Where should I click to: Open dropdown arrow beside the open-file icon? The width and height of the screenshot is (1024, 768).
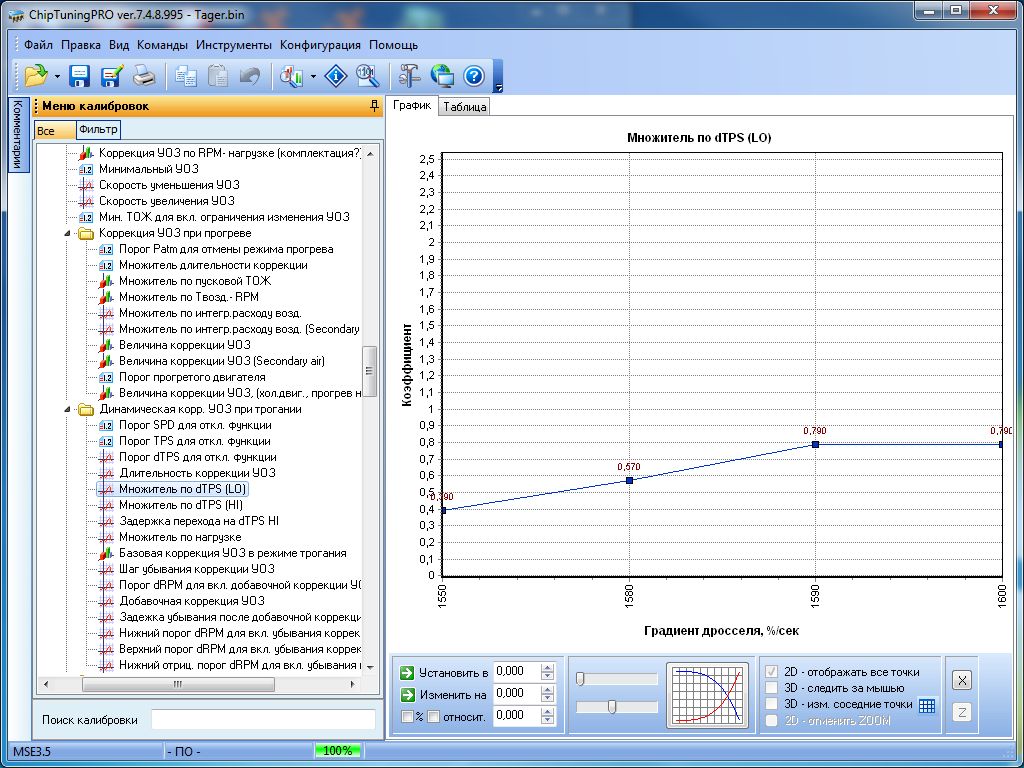(x=57, y=76)
